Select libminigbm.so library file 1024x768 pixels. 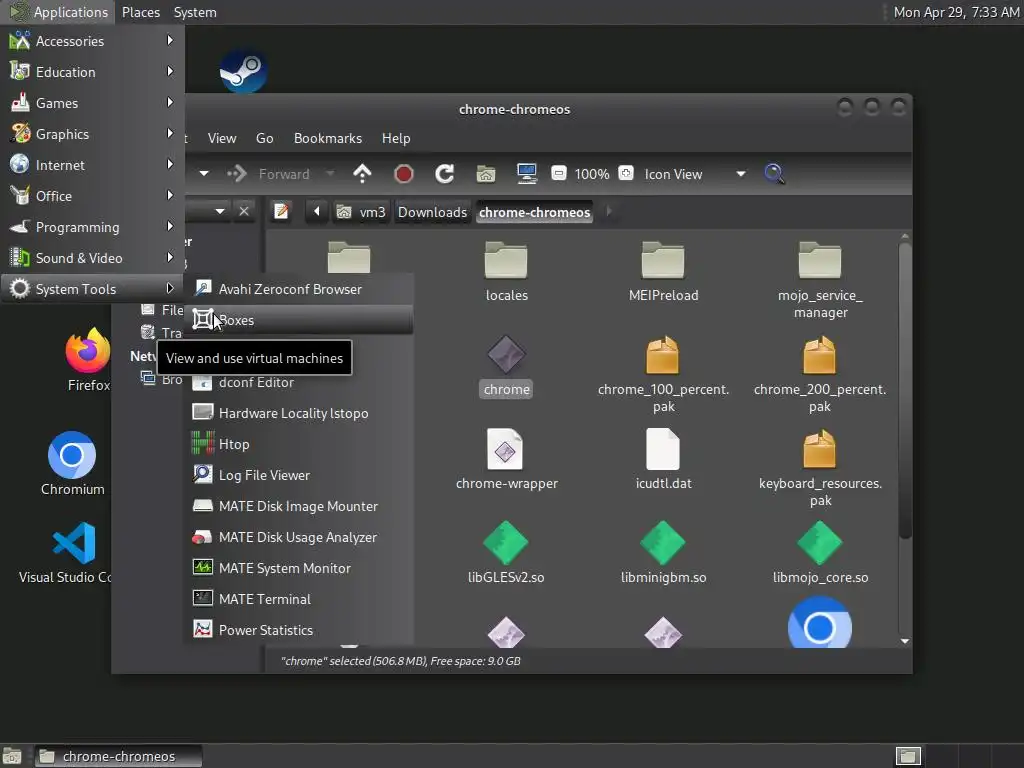click(664, 552)
